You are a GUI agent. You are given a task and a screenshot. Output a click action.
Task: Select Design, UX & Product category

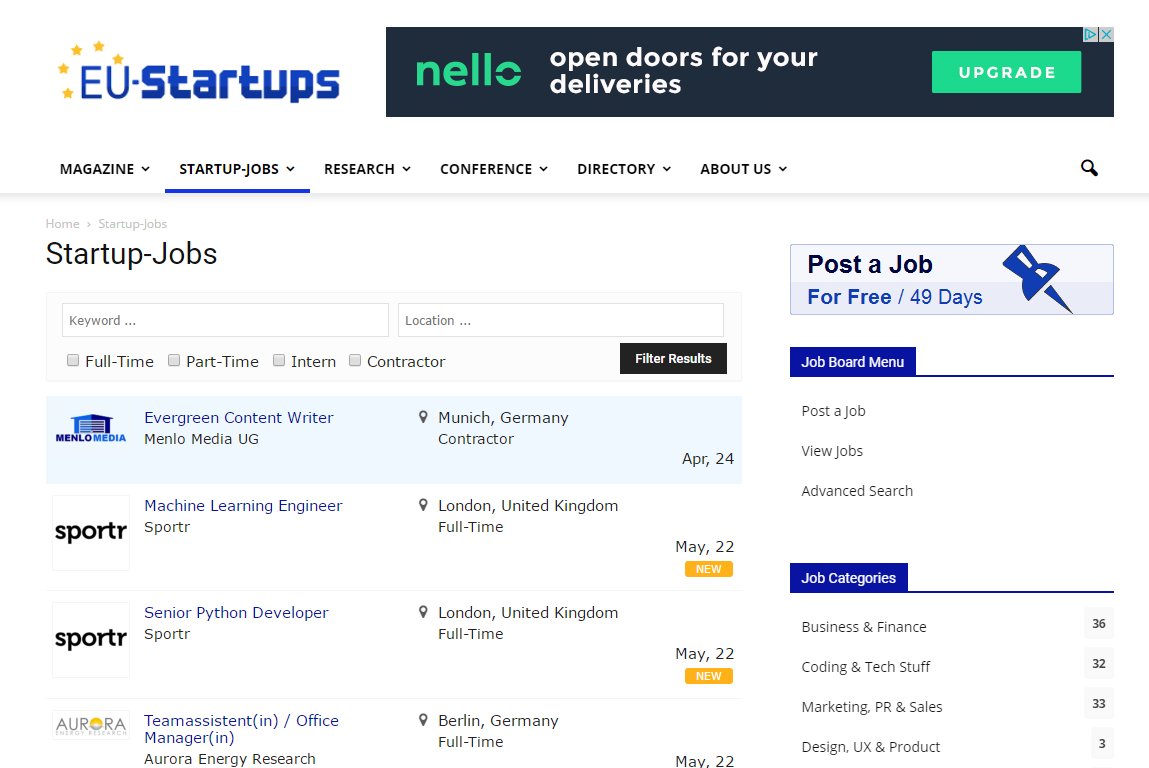871,747
